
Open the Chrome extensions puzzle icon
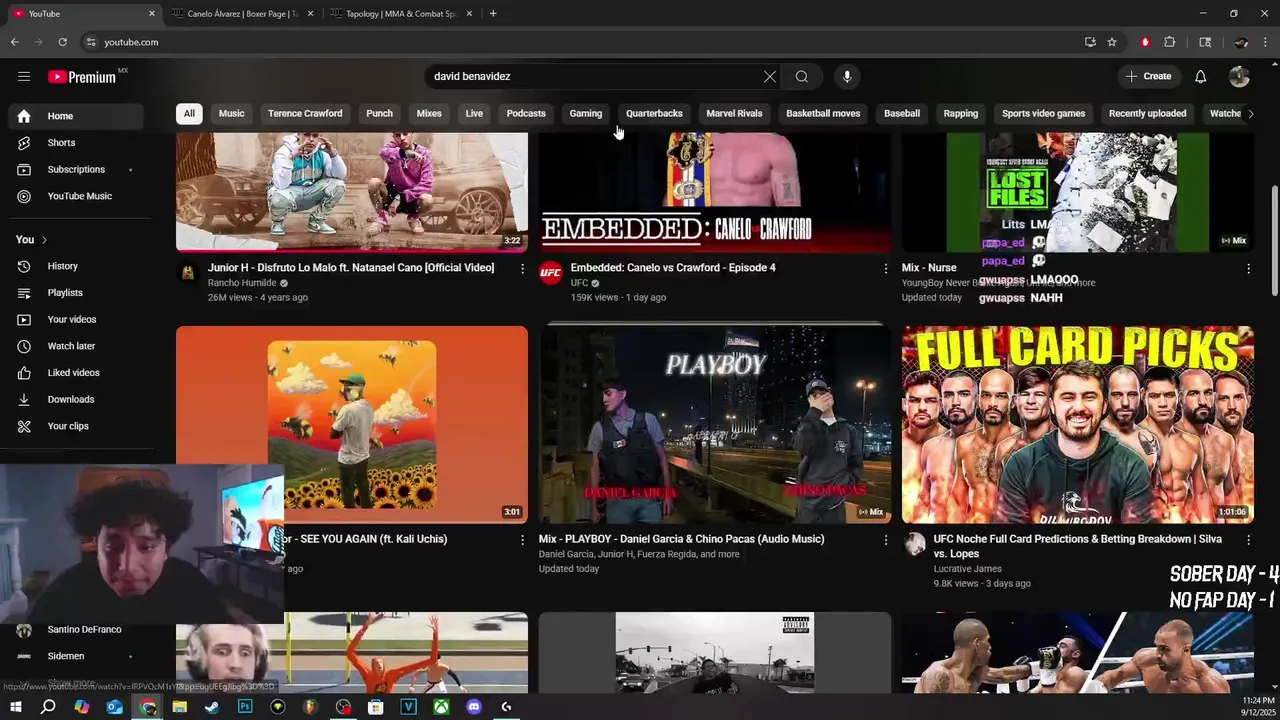point(1170,42)
